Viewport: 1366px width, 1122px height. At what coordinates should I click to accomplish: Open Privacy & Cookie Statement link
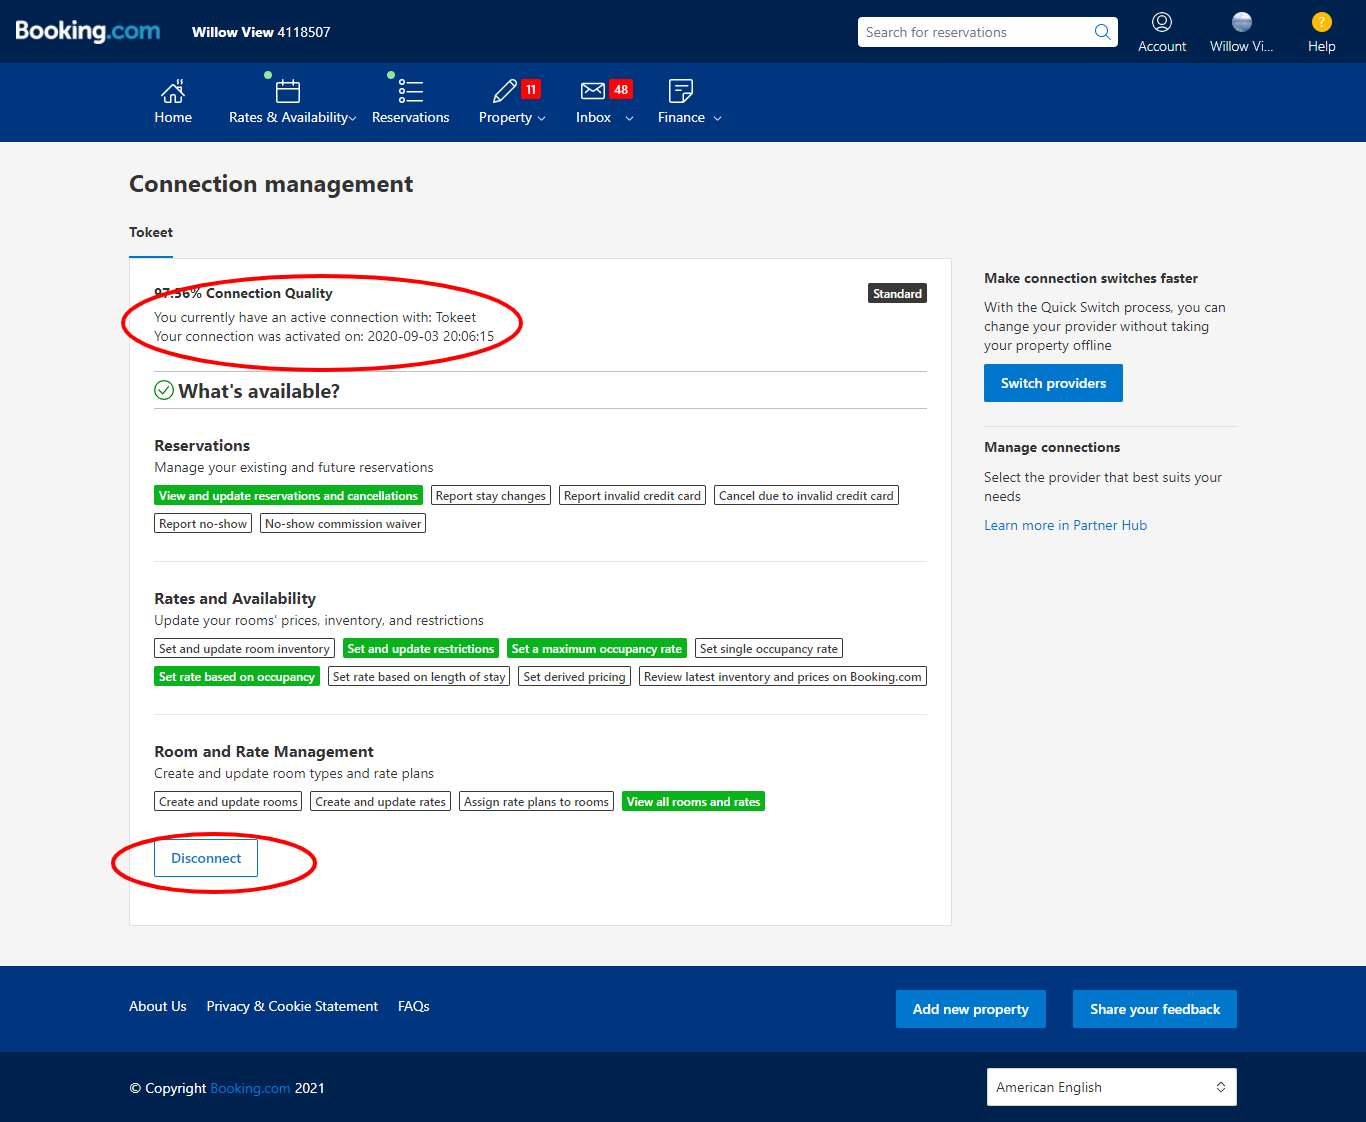coord(292,1006)
